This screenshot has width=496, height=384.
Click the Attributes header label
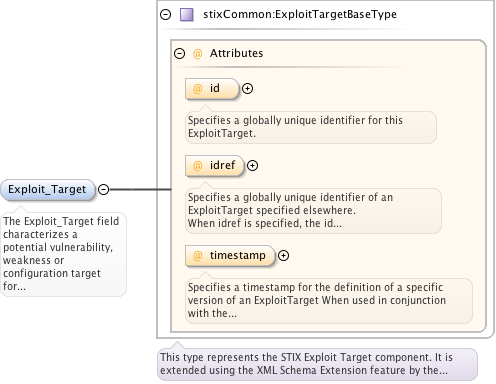point(236,53)
